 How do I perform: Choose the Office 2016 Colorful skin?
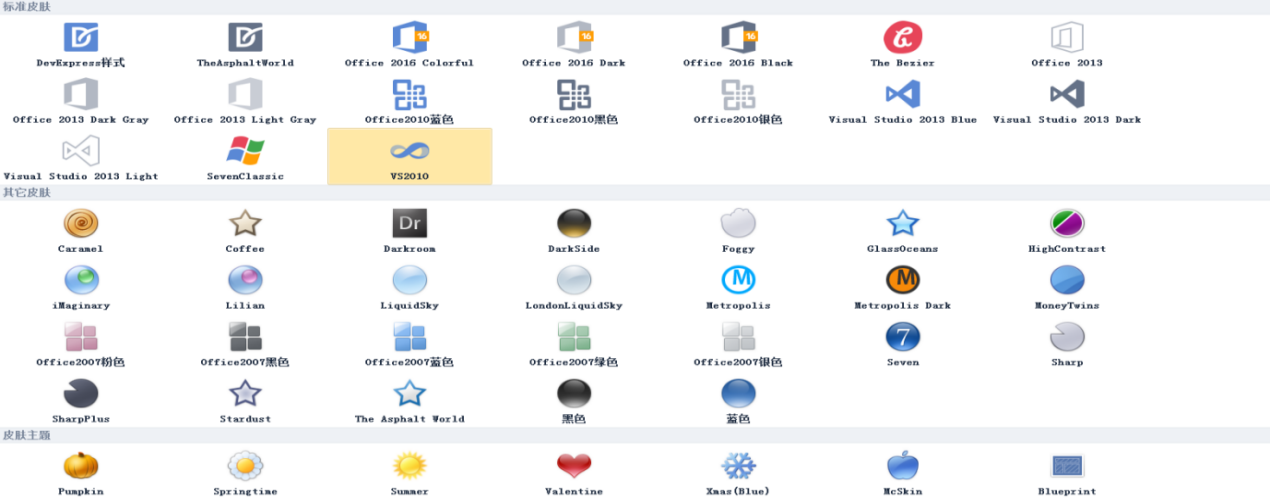409,38
